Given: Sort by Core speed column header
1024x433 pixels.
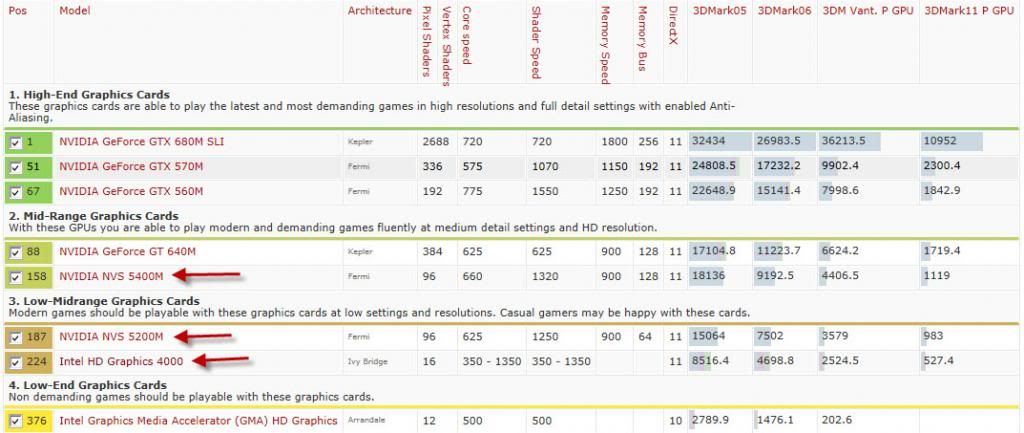Looking at the screenshot, I should tap(466, 35).
